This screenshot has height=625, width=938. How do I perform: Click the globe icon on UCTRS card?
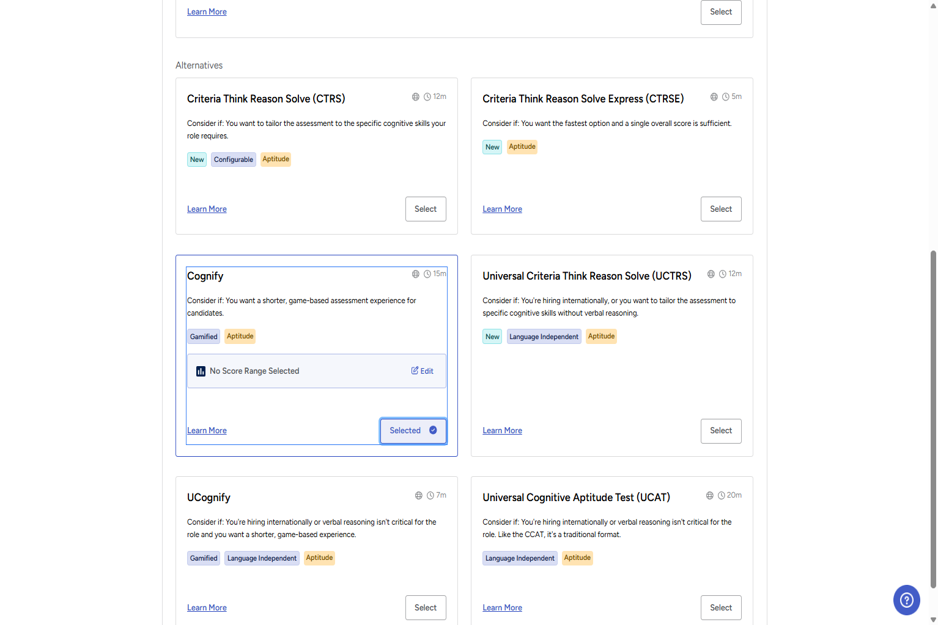pyautogui.click(x=711, y=274)
